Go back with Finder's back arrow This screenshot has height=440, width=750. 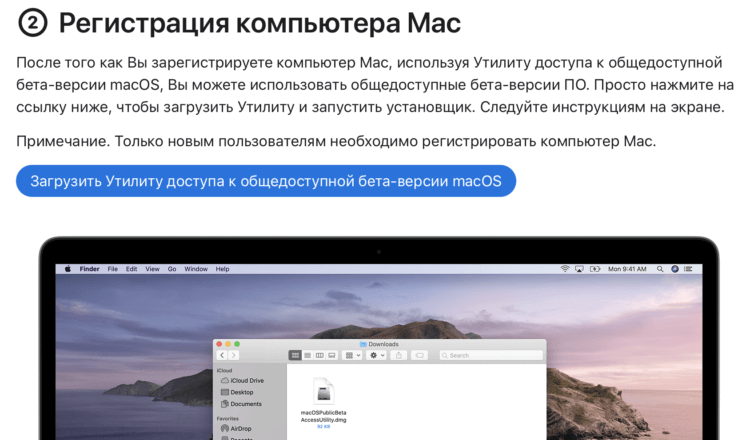(222, 355)
